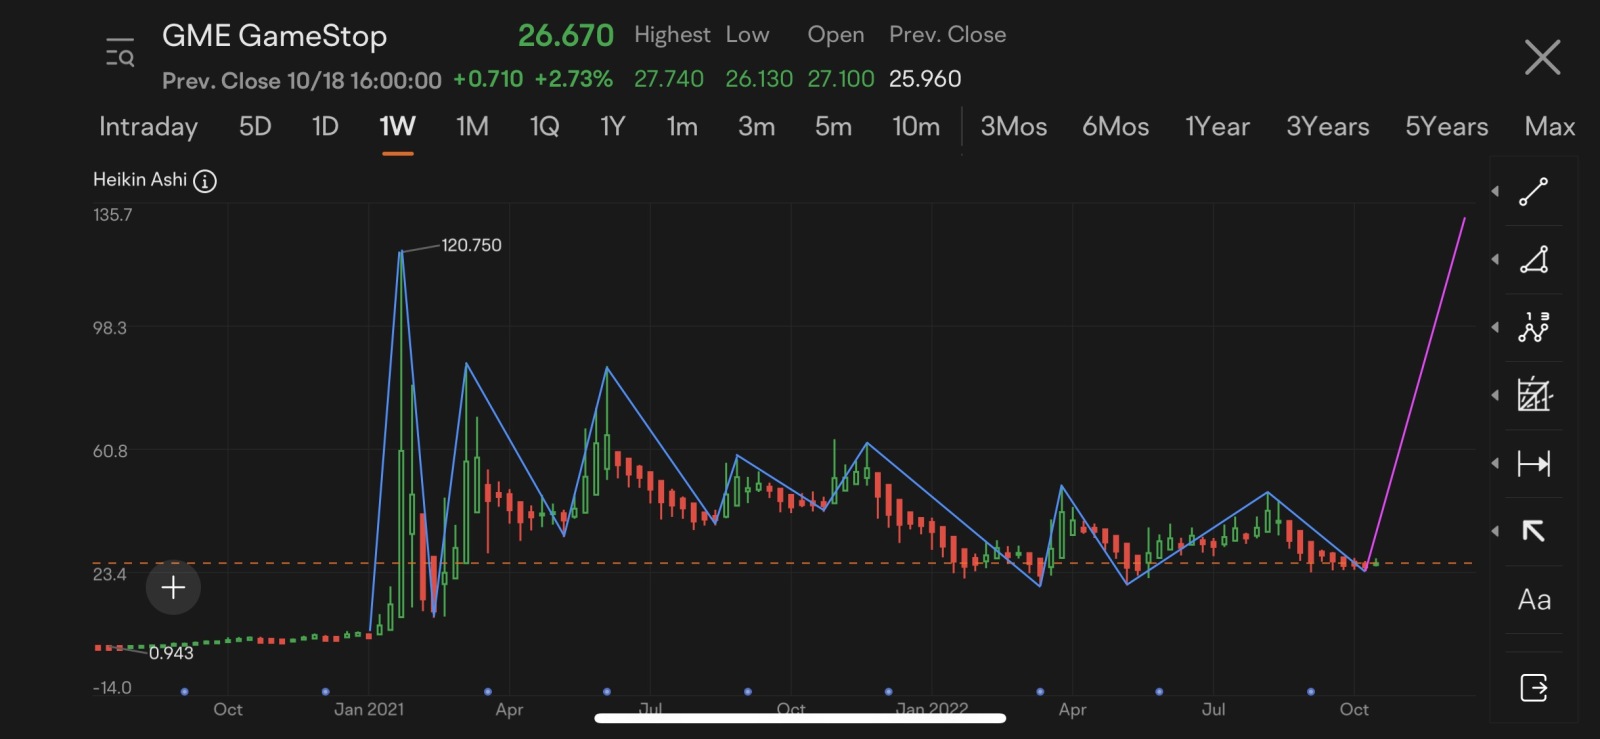Show Heikin Ashi info tooltip
1600x739 pixels.
(205, 181)
